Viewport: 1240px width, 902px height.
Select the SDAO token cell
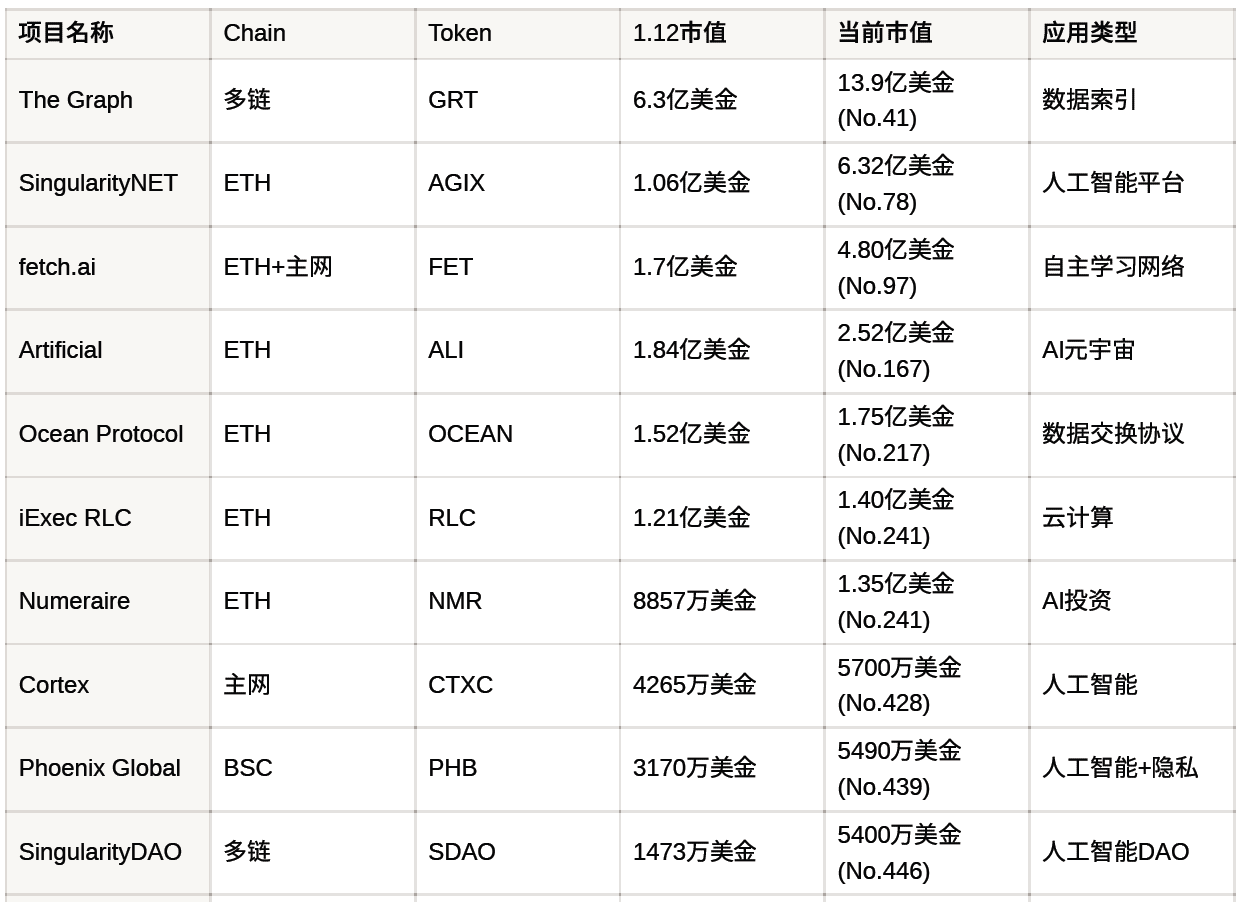461,852
